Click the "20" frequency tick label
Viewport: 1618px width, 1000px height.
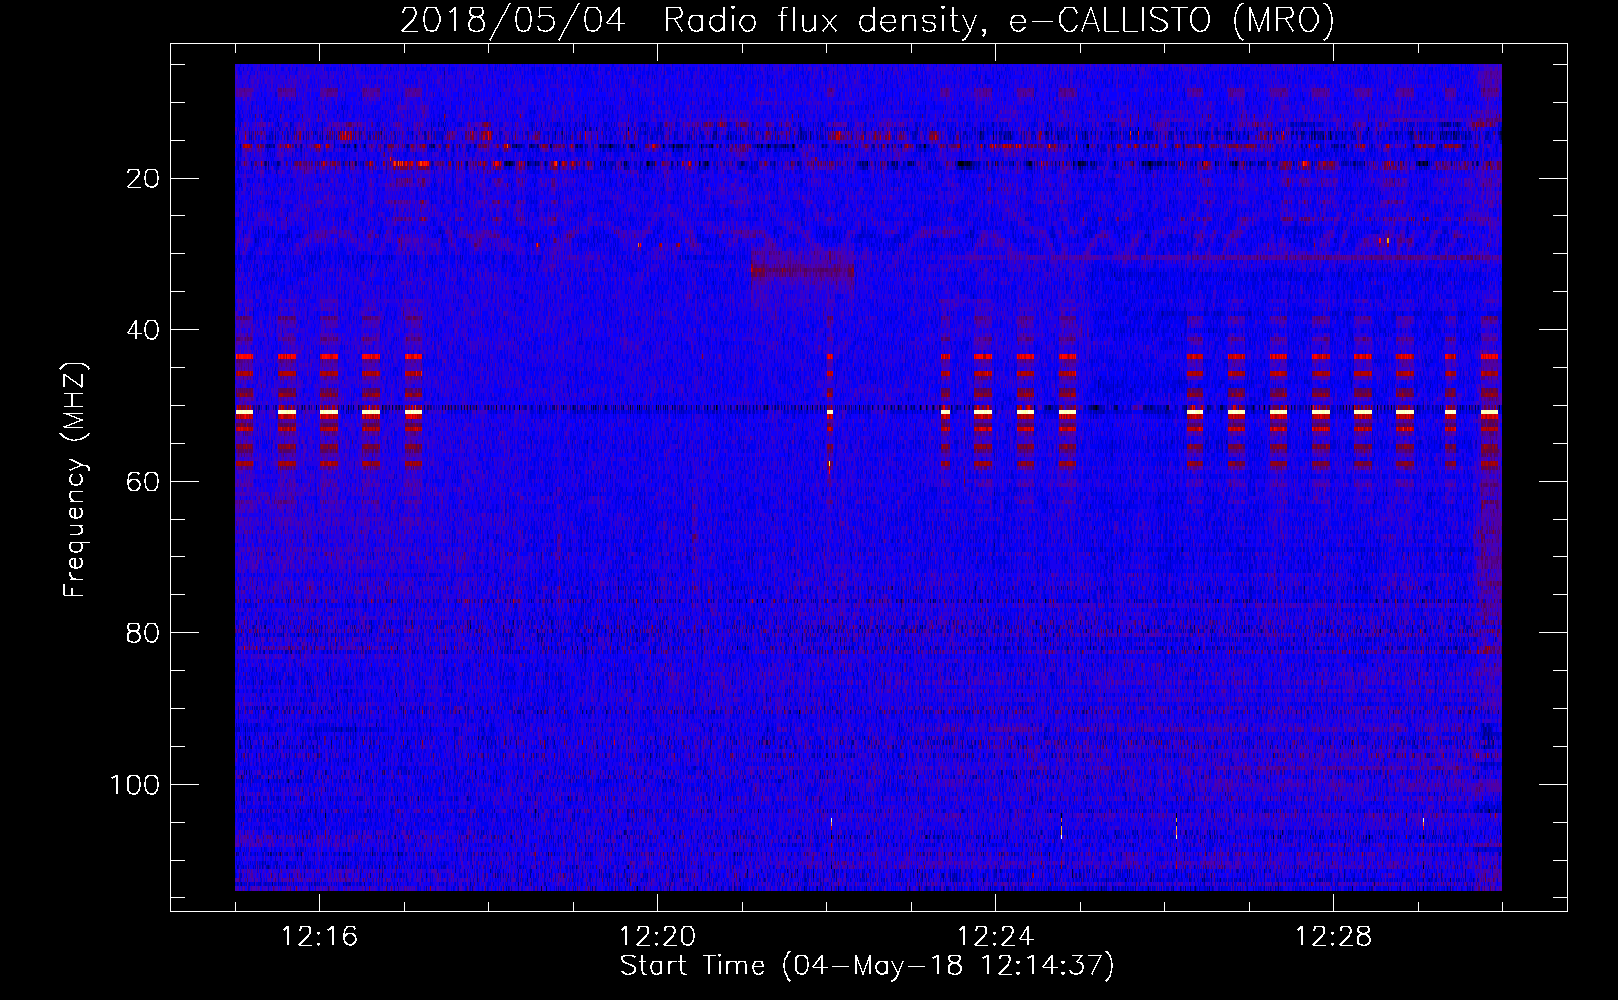[144, 179]
